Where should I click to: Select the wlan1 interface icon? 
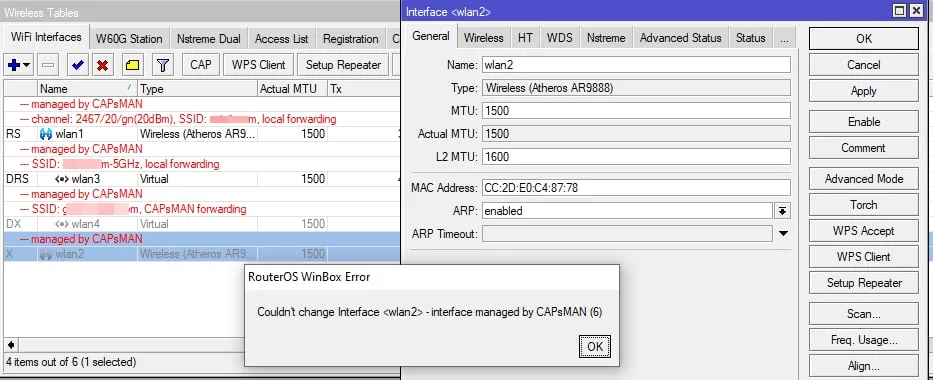[x=45, y=134]
